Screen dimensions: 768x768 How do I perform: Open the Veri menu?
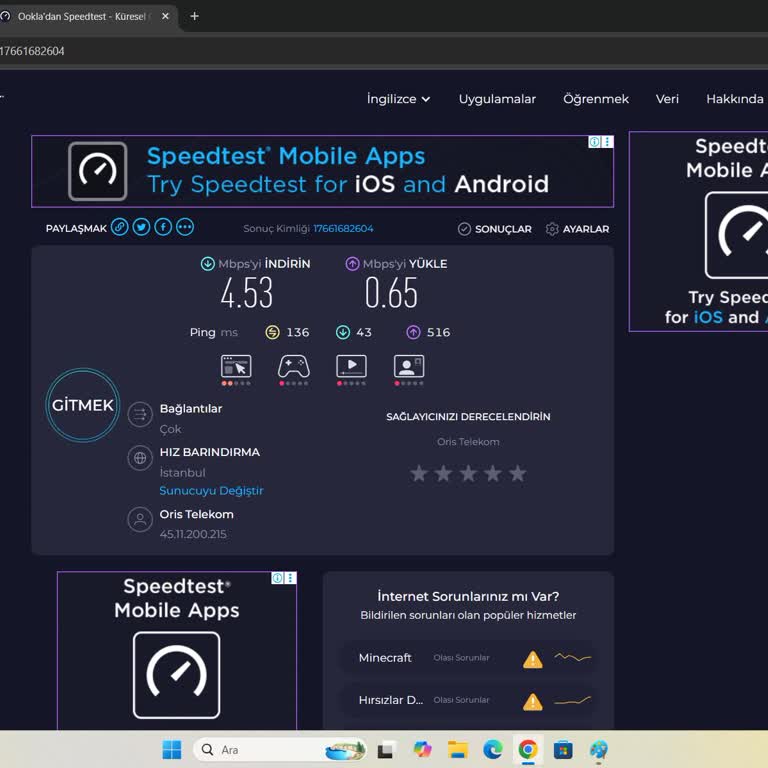point(667,99)
